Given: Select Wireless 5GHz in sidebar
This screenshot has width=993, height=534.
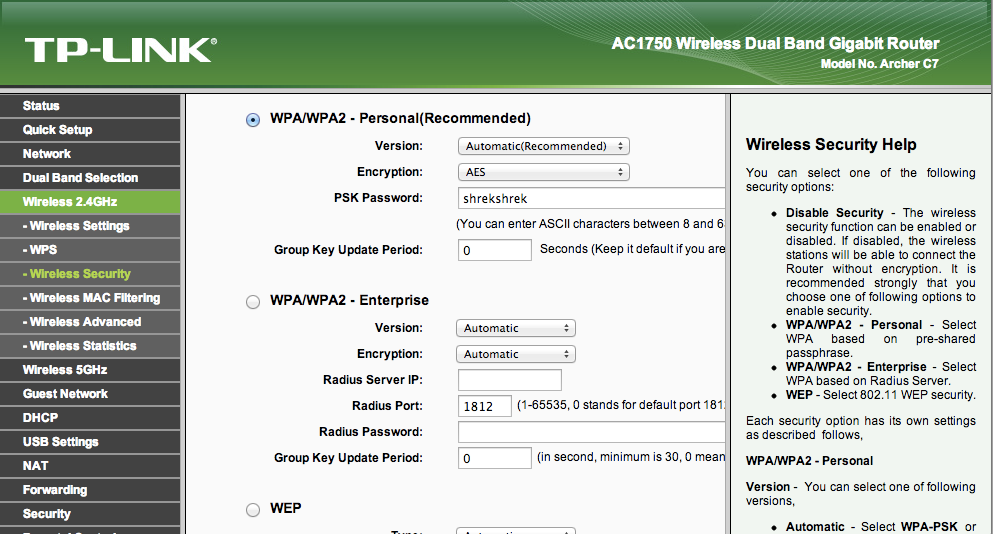Looking at the screenshot, I should [x=65, y=370].
